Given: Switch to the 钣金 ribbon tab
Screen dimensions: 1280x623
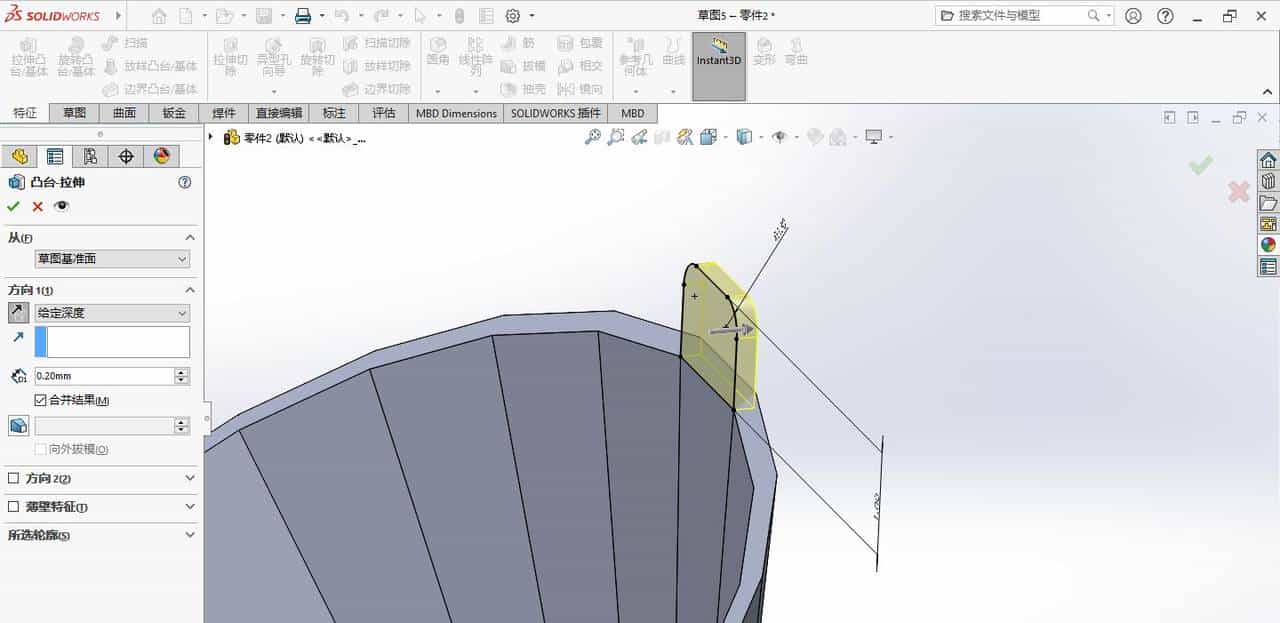Looking at the screenshot, I should point(172,113).
